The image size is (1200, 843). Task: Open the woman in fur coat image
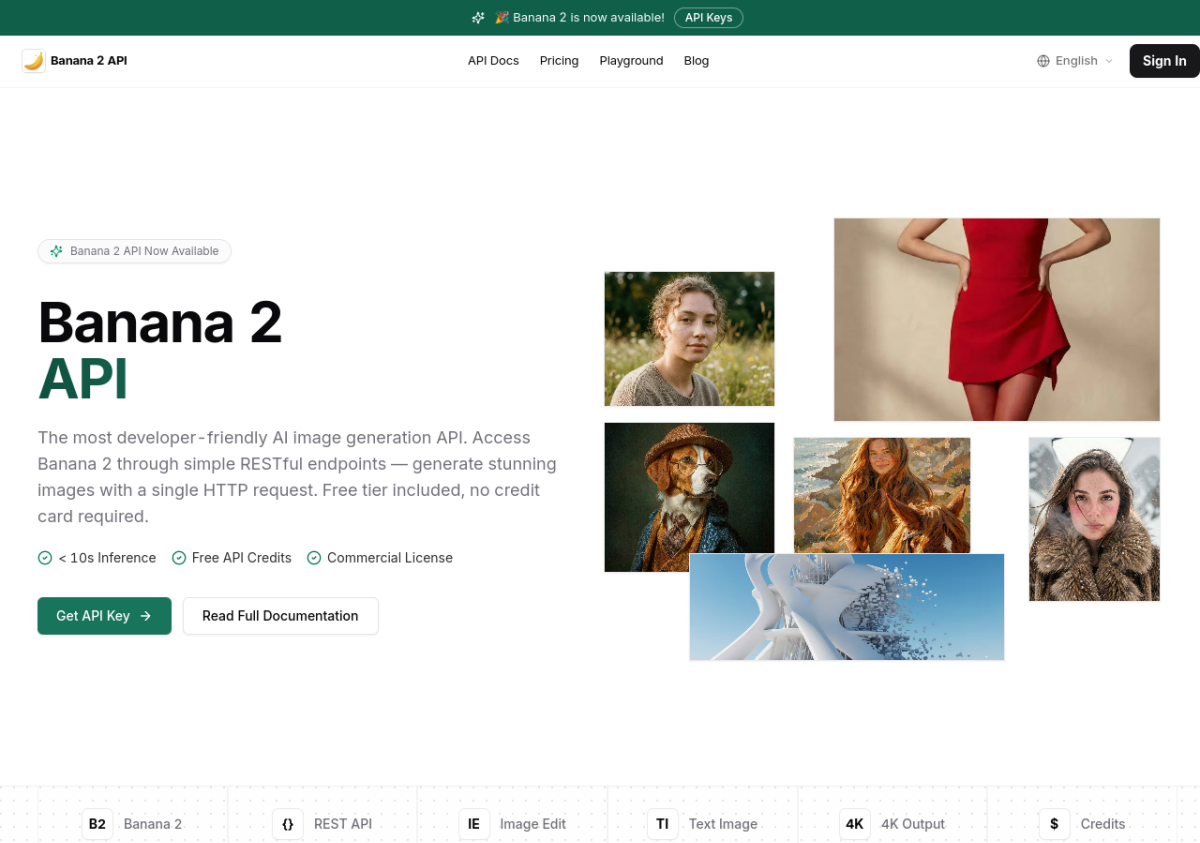tap(1094, 519)
